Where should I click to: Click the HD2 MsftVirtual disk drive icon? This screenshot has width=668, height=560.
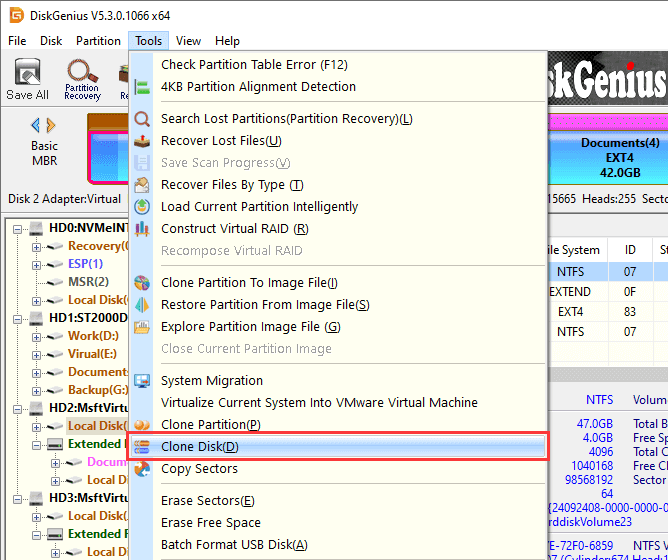pyautogui.click(x=36, y=408)
